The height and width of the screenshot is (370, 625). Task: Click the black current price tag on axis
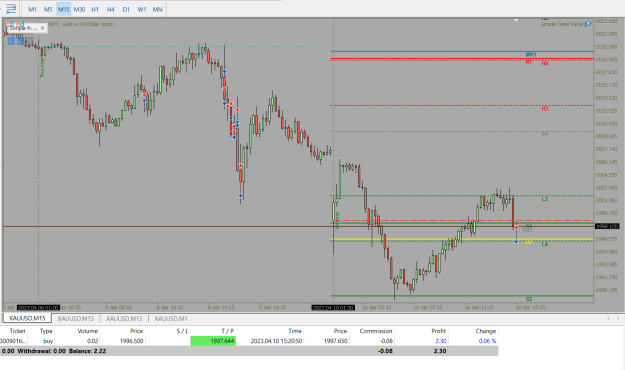coord(607,226)
